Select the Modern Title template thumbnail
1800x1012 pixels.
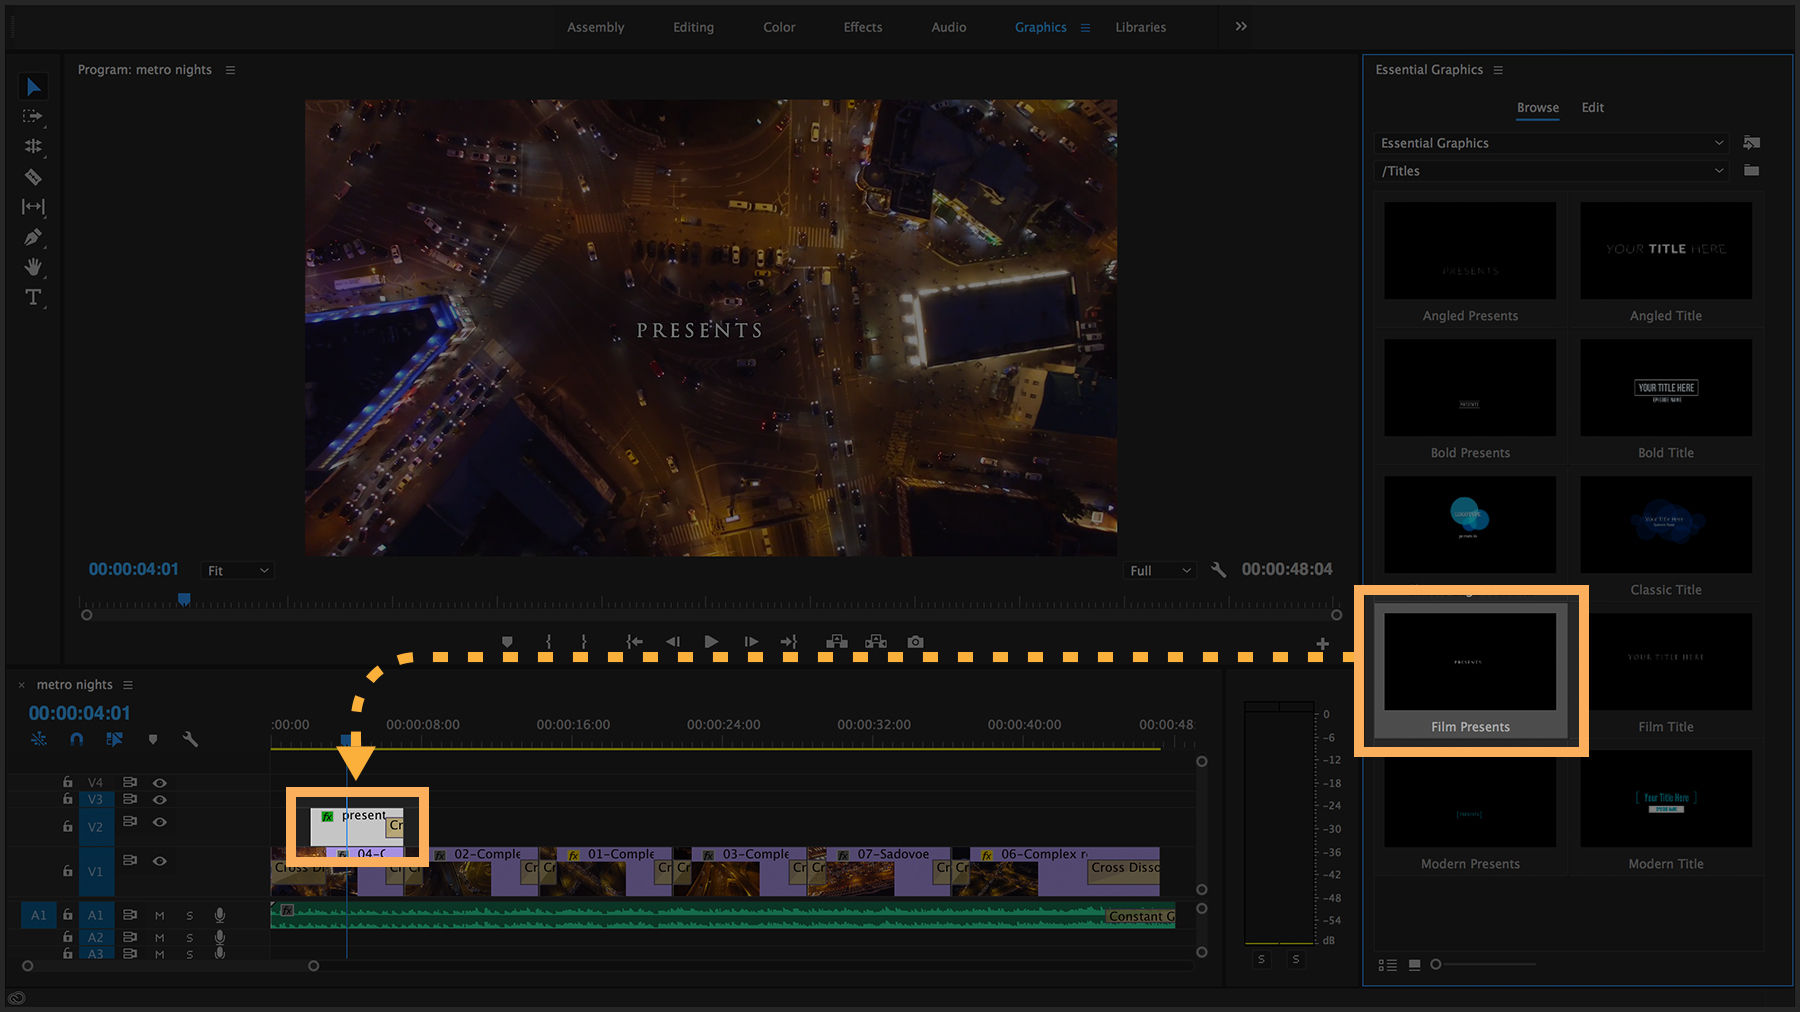[1665, 798]
